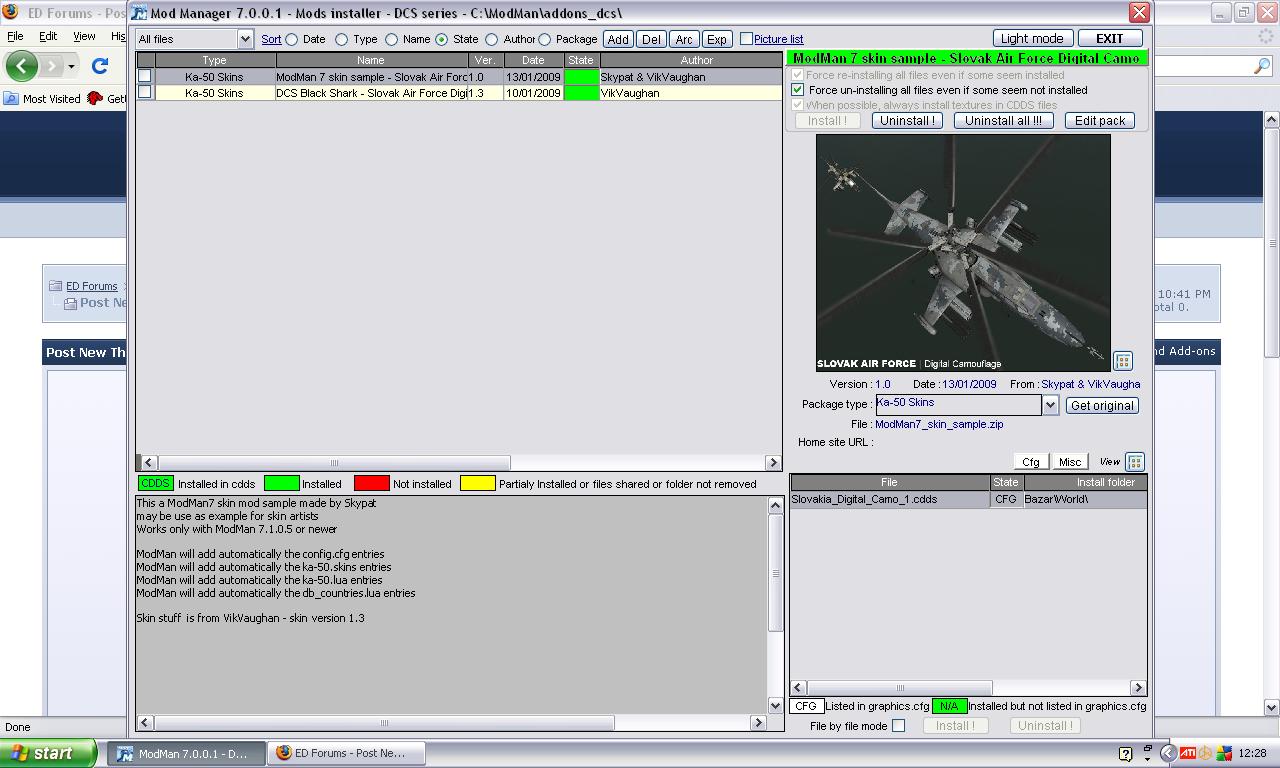This screenshot has width=1280, height=768.
Task: Click the Get original button
Action: click(1102, 405)
